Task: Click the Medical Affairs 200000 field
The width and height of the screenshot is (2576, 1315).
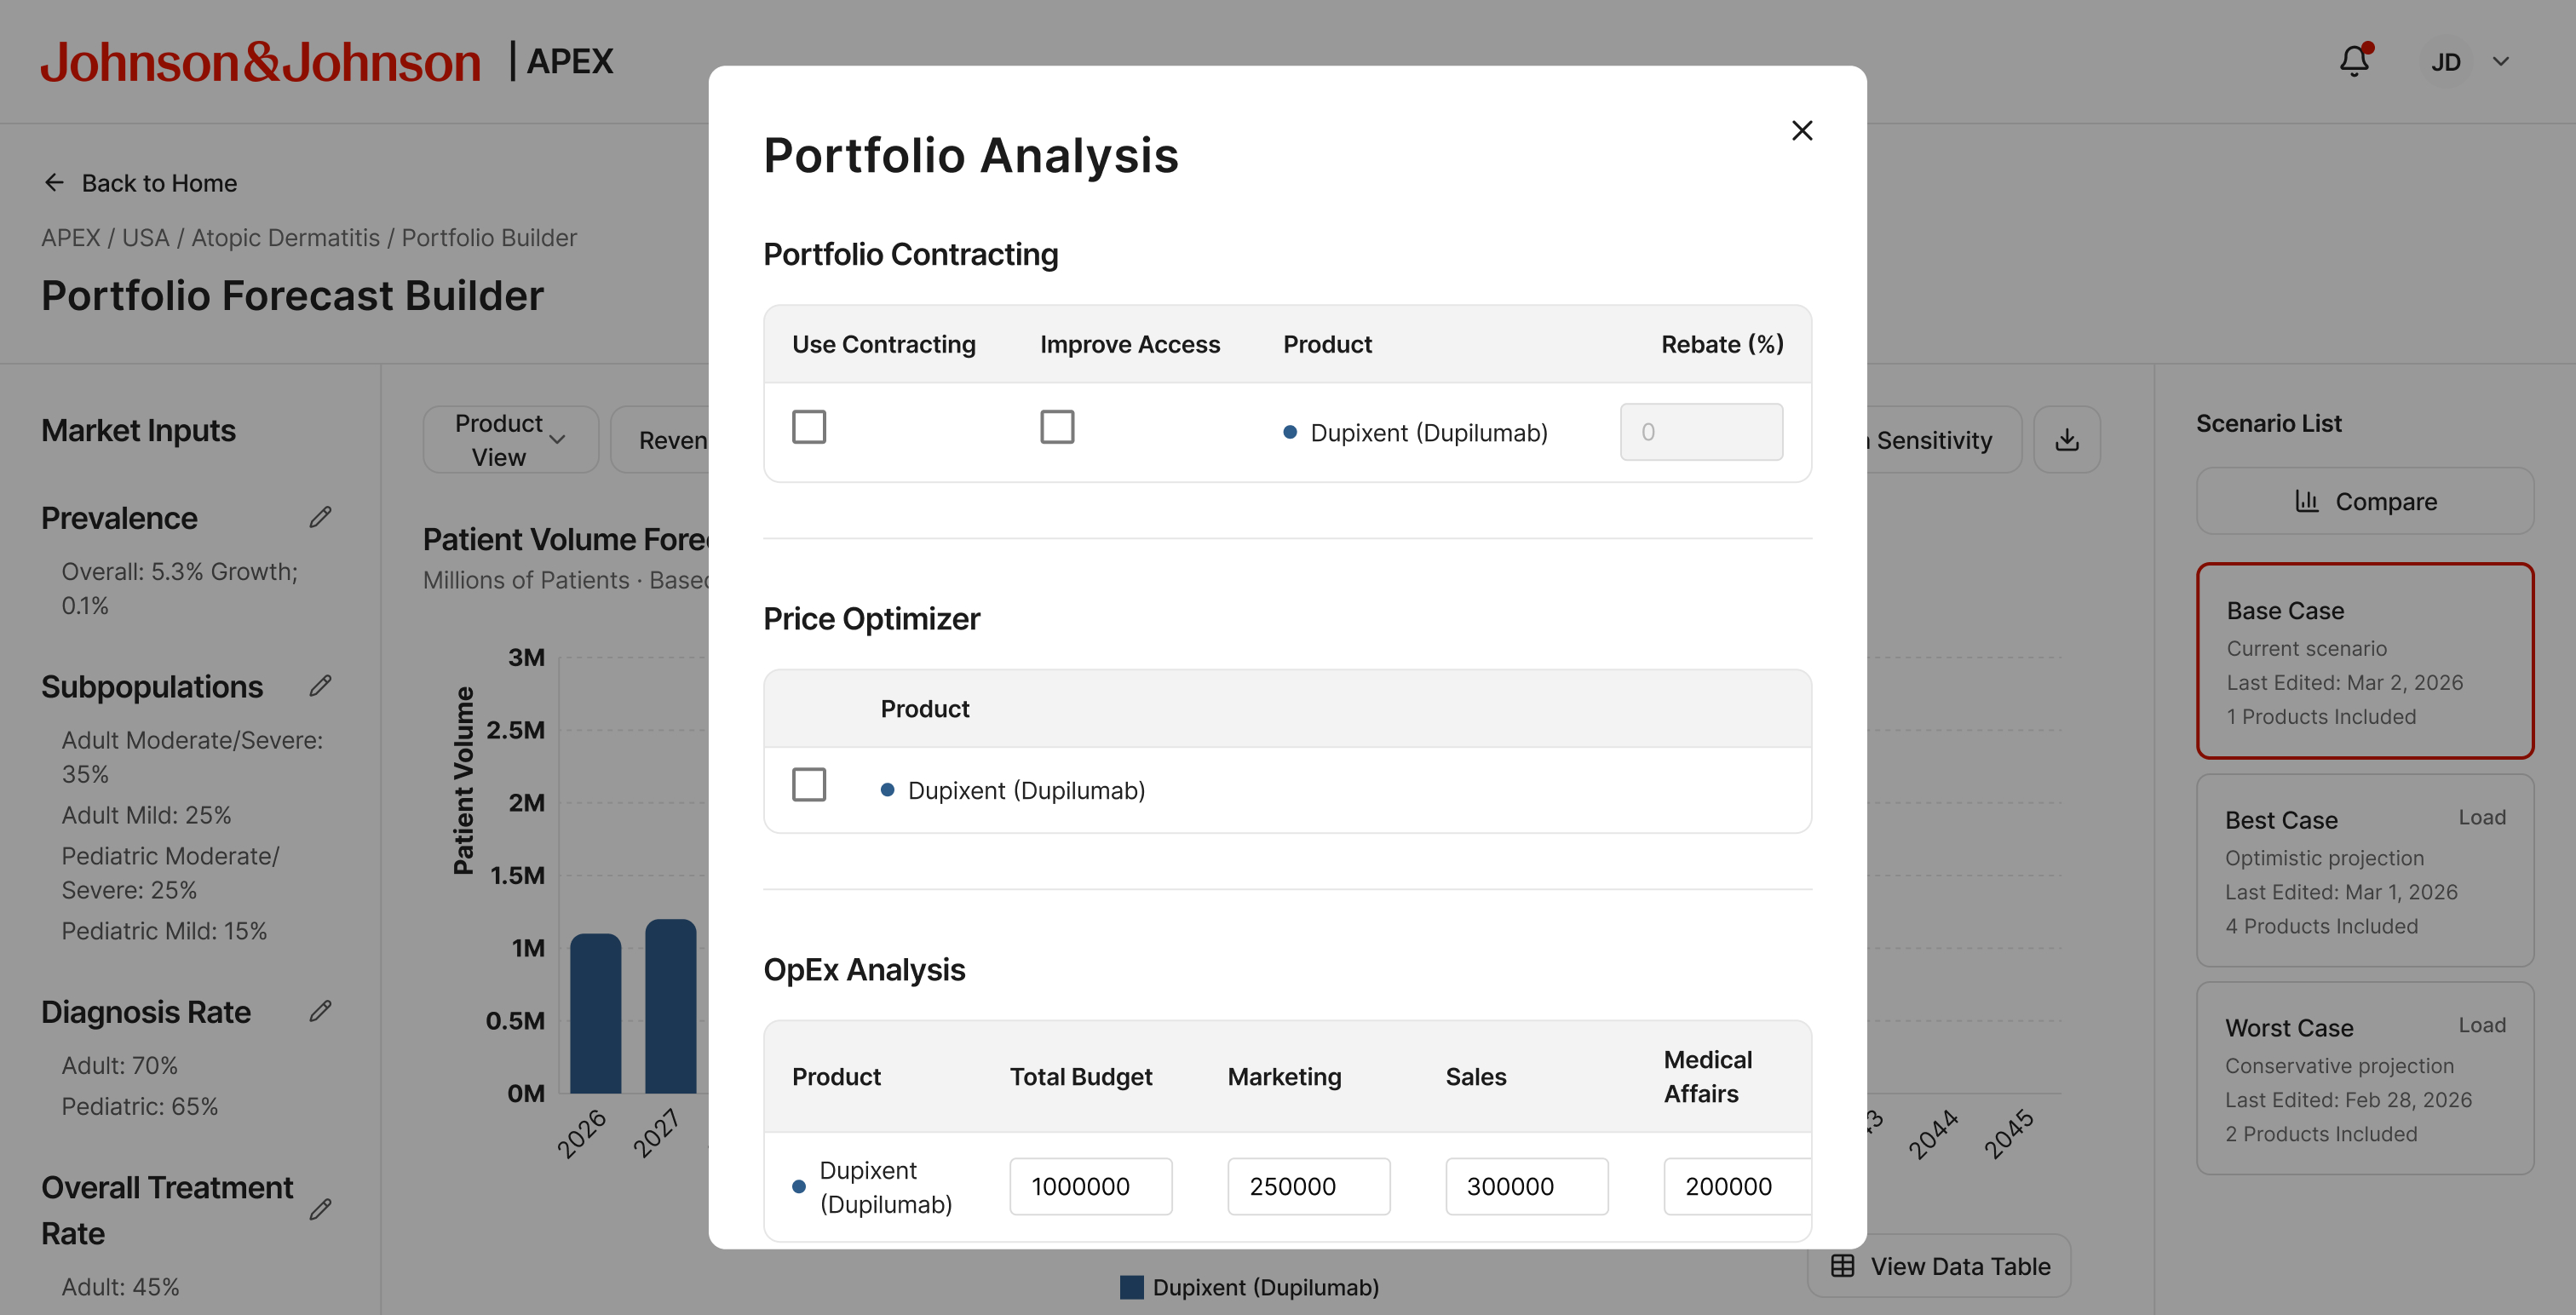Action: point(1738,1186)
